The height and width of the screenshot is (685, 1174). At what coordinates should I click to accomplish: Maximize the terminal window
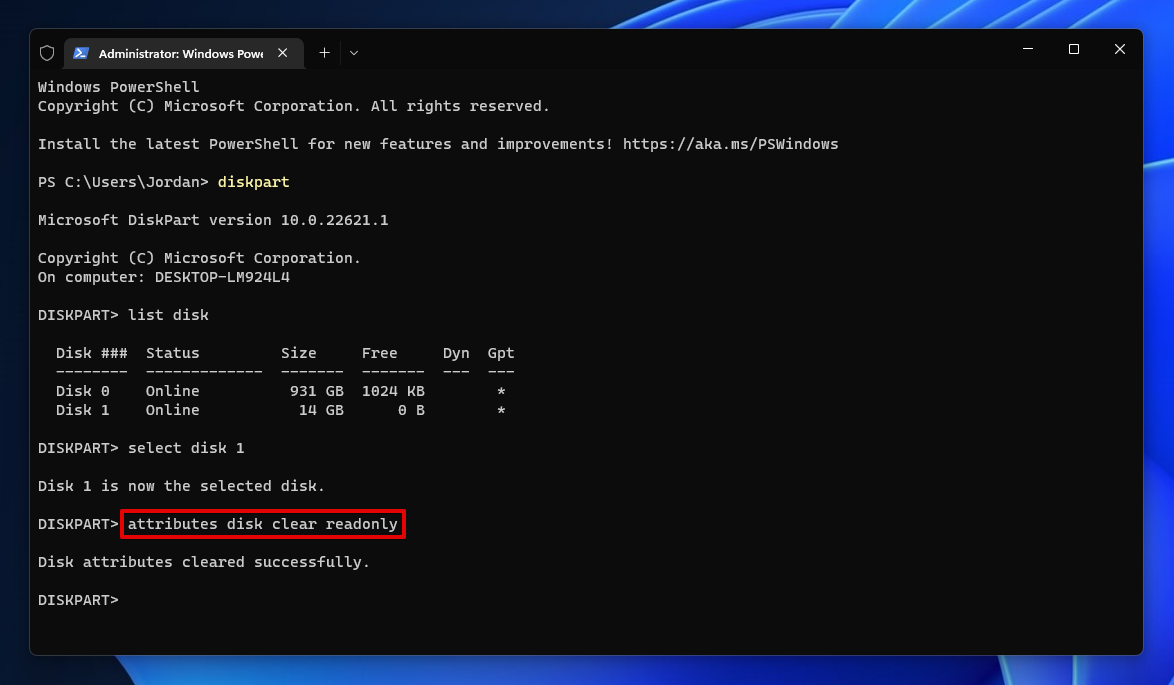(x=1074, y=49)
